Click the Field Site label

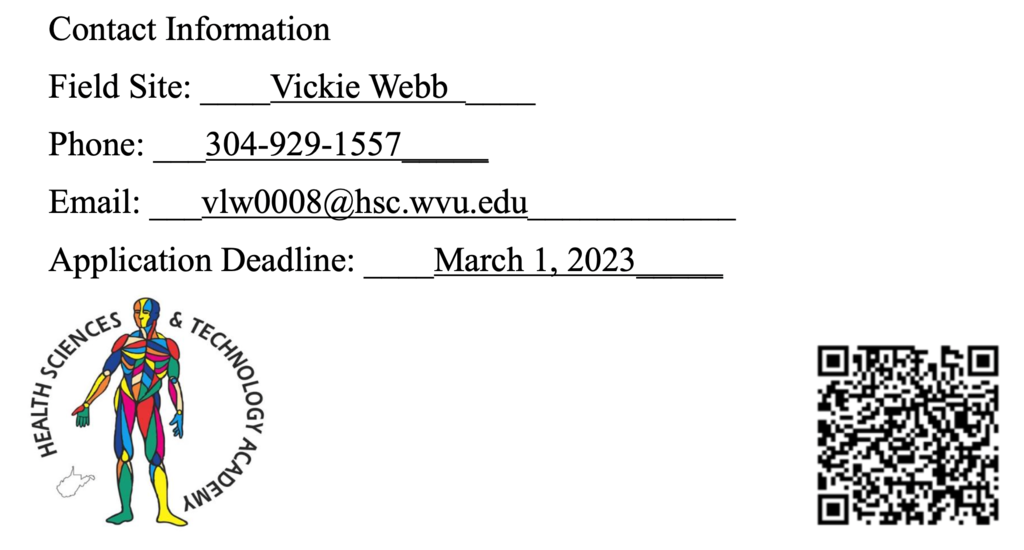[x=120, y=87]
